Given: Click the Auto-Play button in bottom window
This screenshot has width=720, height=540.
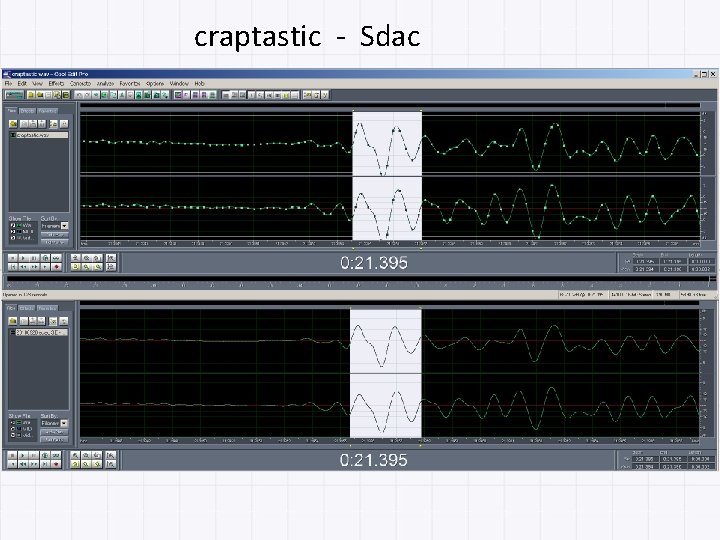Looking at the screenshot, I should 54,432.
